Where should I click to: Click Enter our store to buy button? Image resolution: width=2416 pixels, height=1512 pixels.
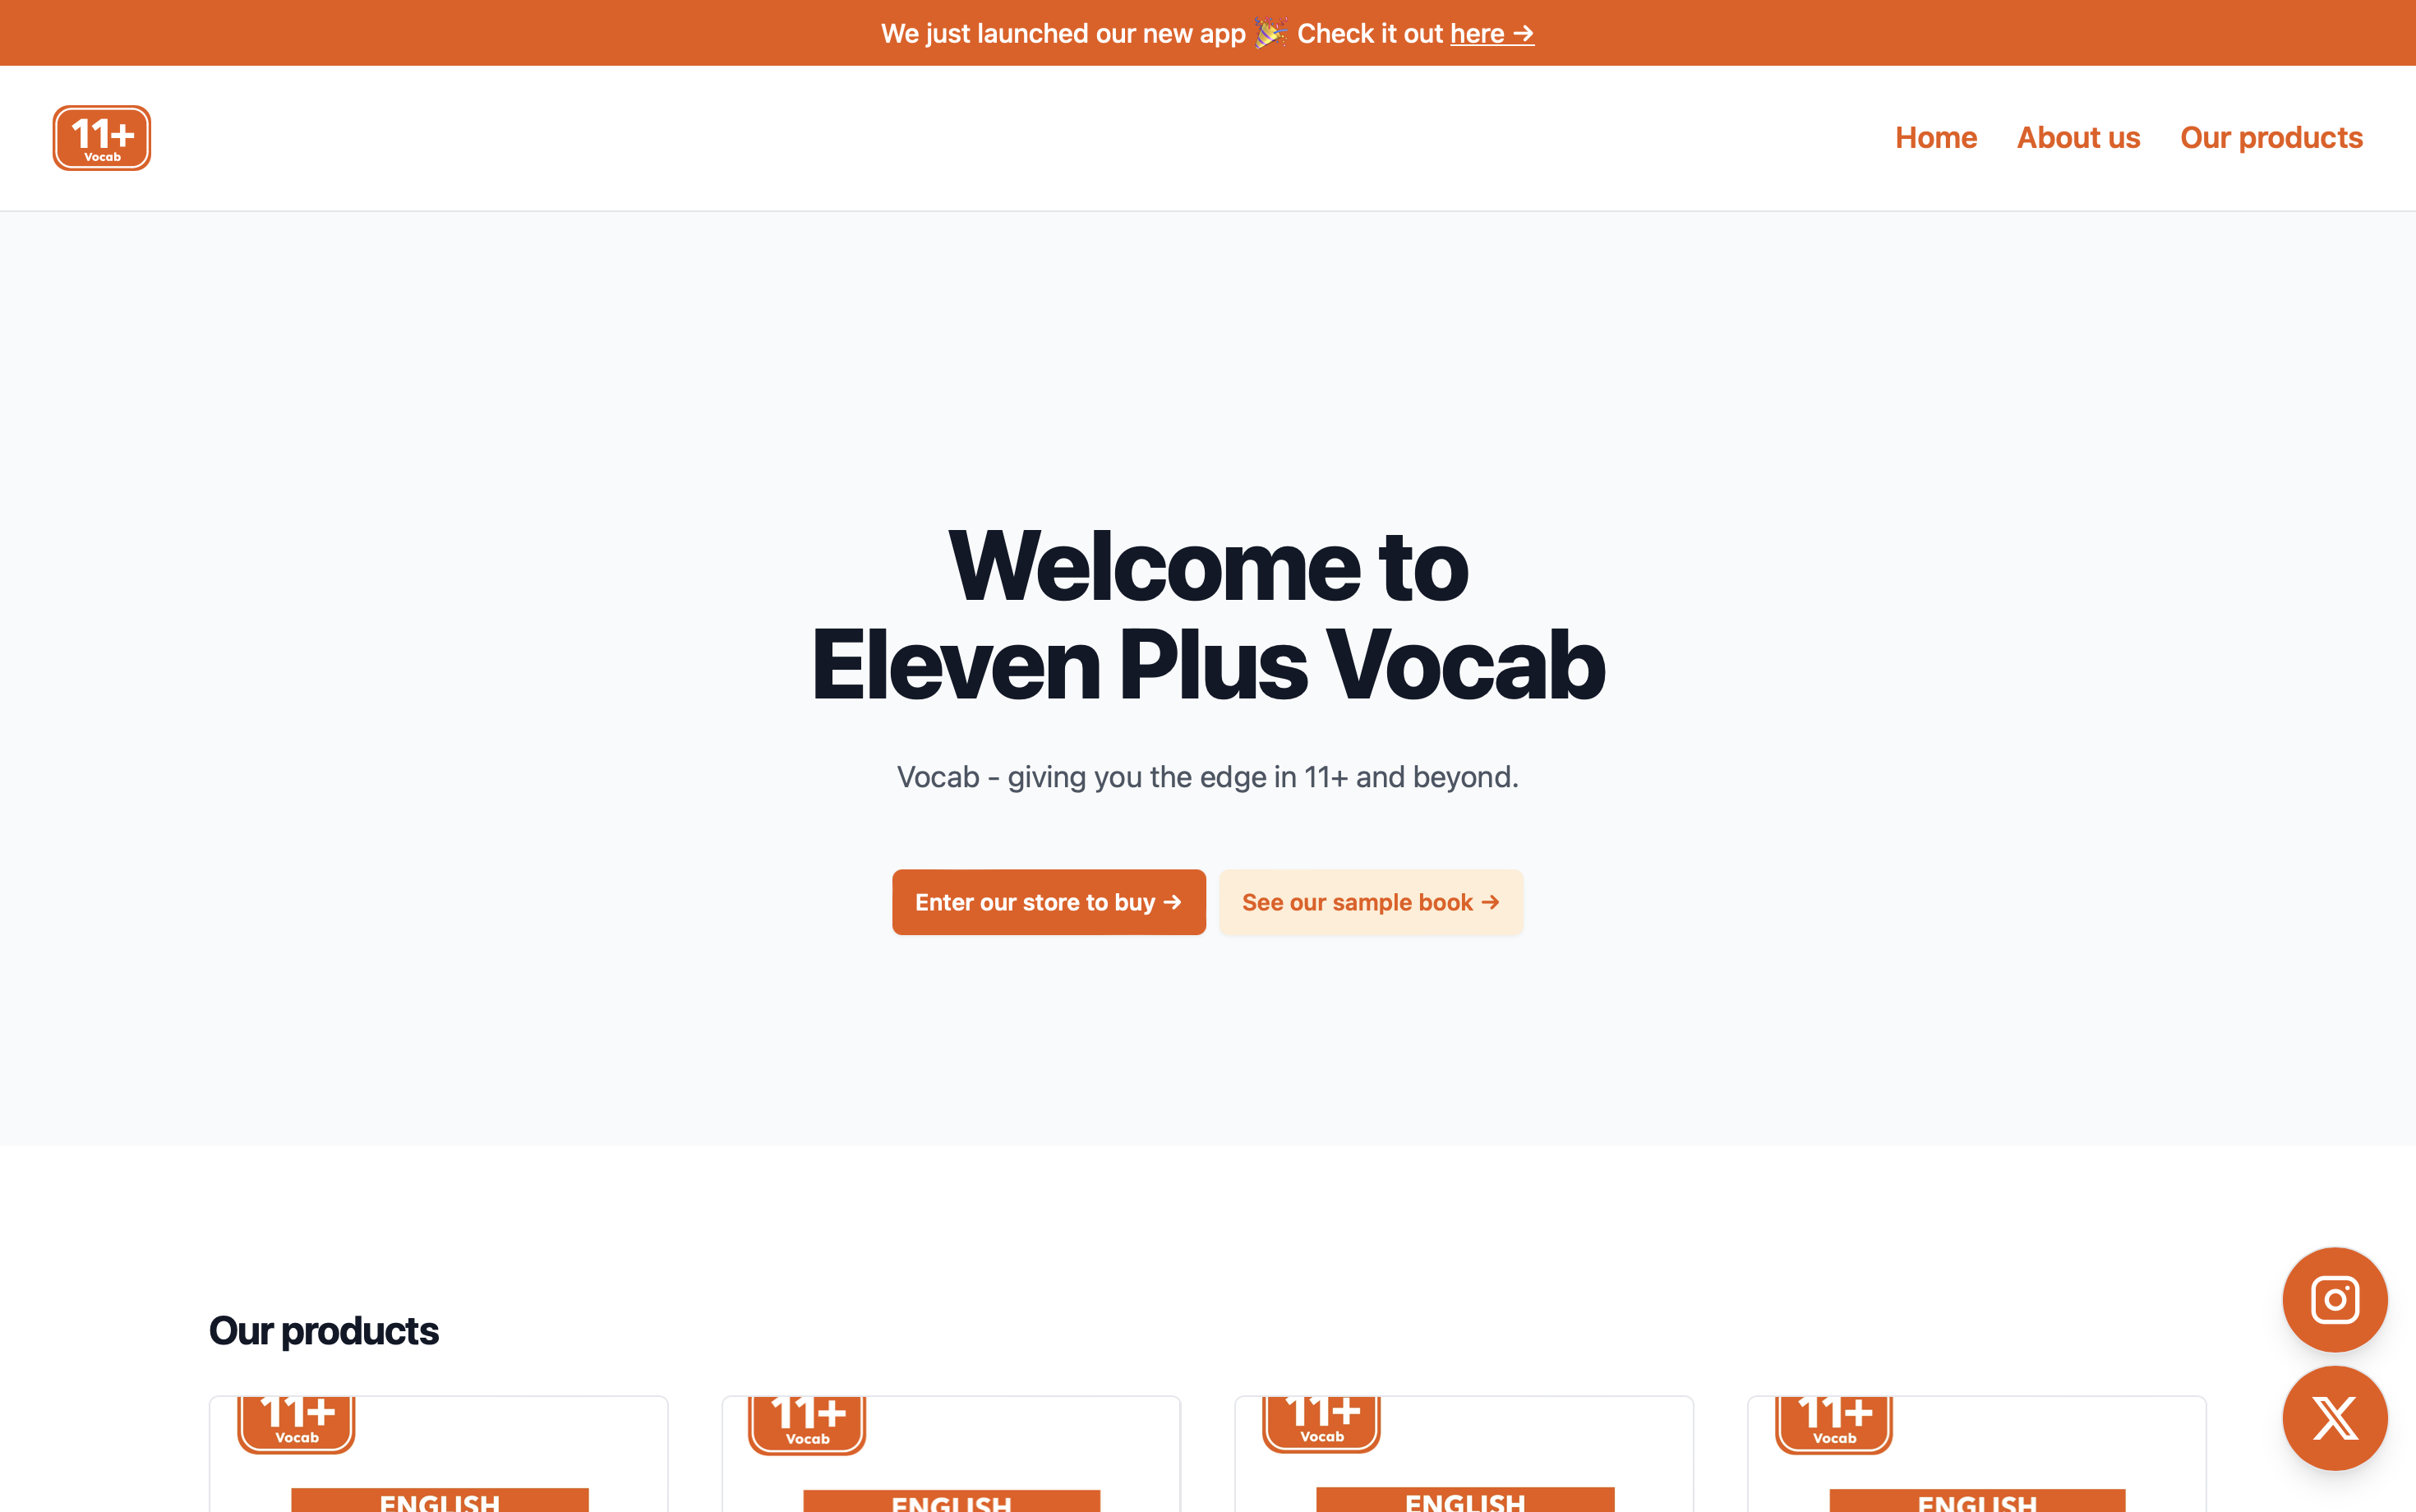pos(1047,902)
